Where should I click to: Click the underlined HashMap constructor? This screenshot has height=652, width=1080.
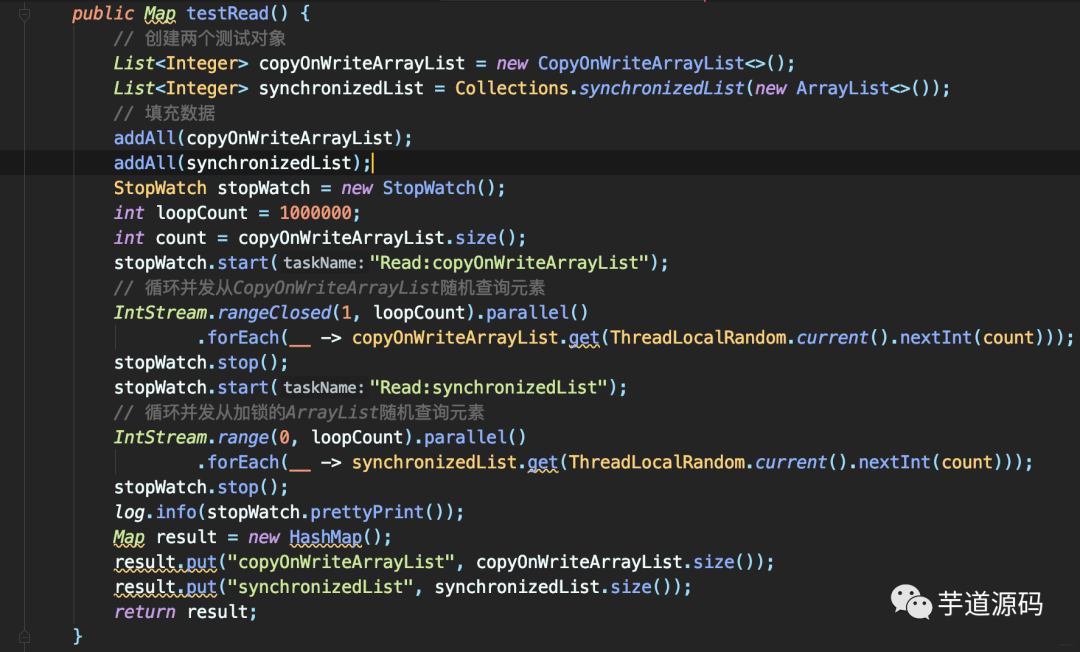tap(325, 537)
